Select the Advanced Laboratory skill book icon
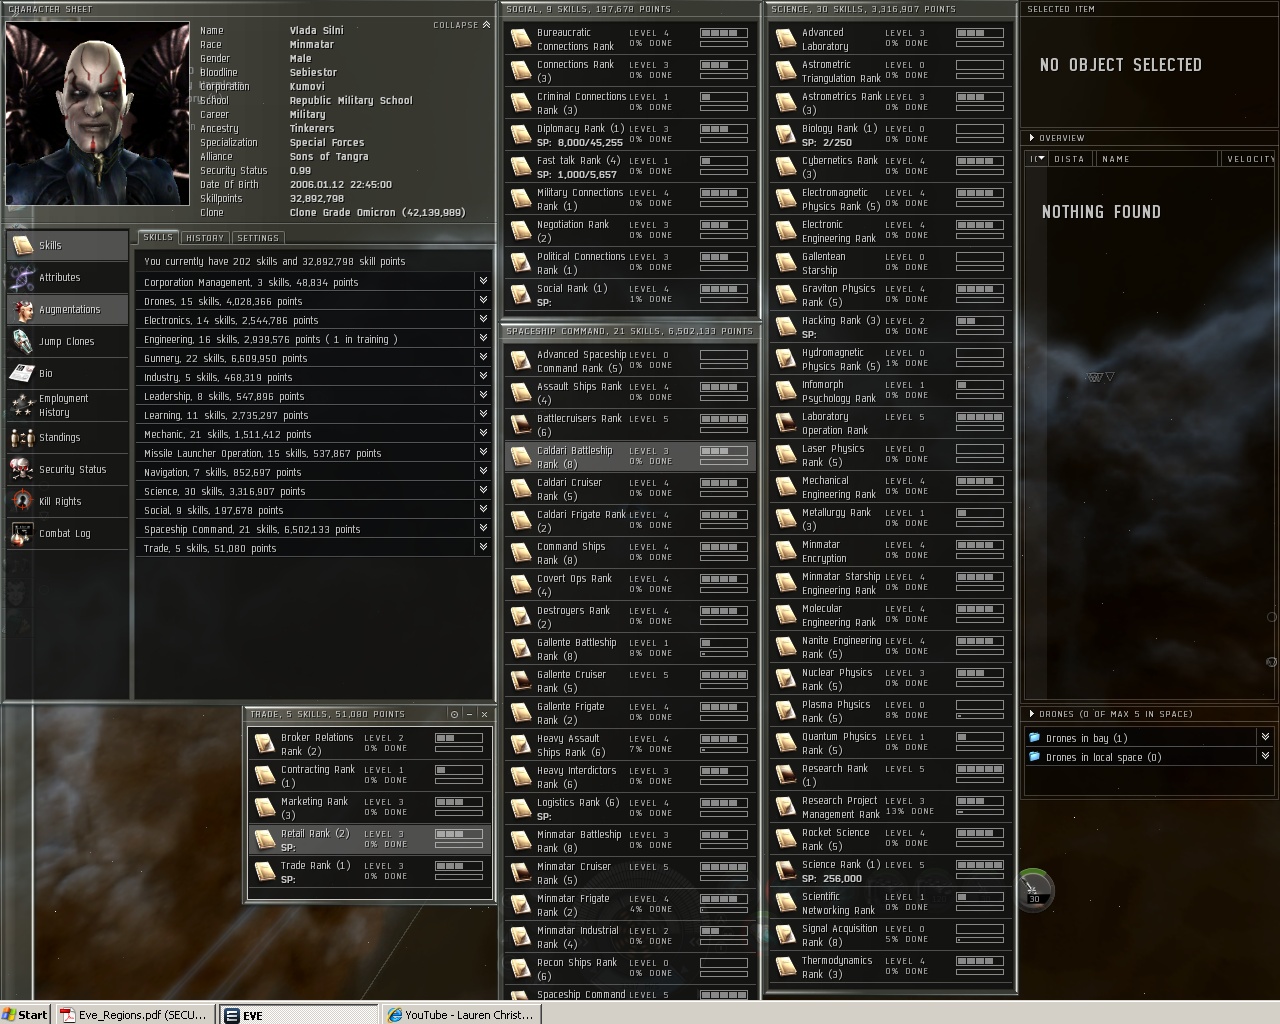 pyautogui.click(x=786, y=39)
